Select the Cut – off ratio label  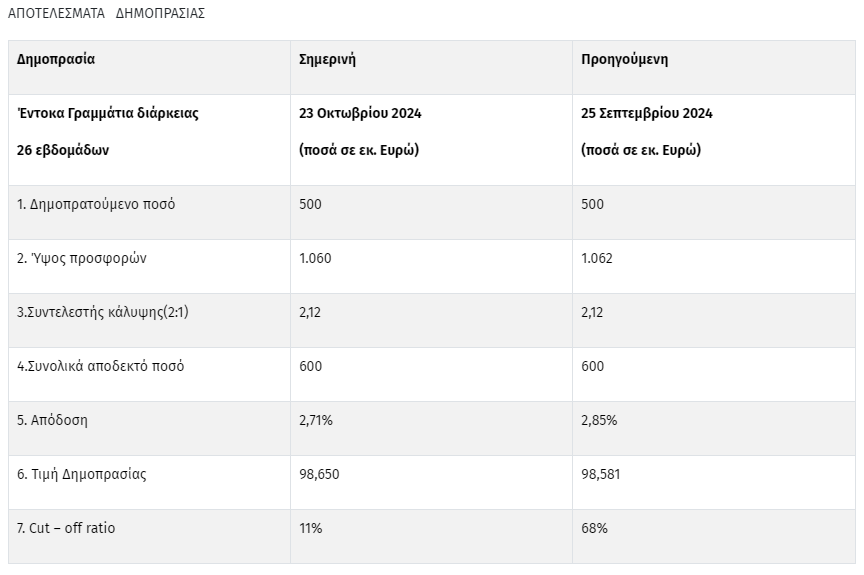[x=66, y=528]
